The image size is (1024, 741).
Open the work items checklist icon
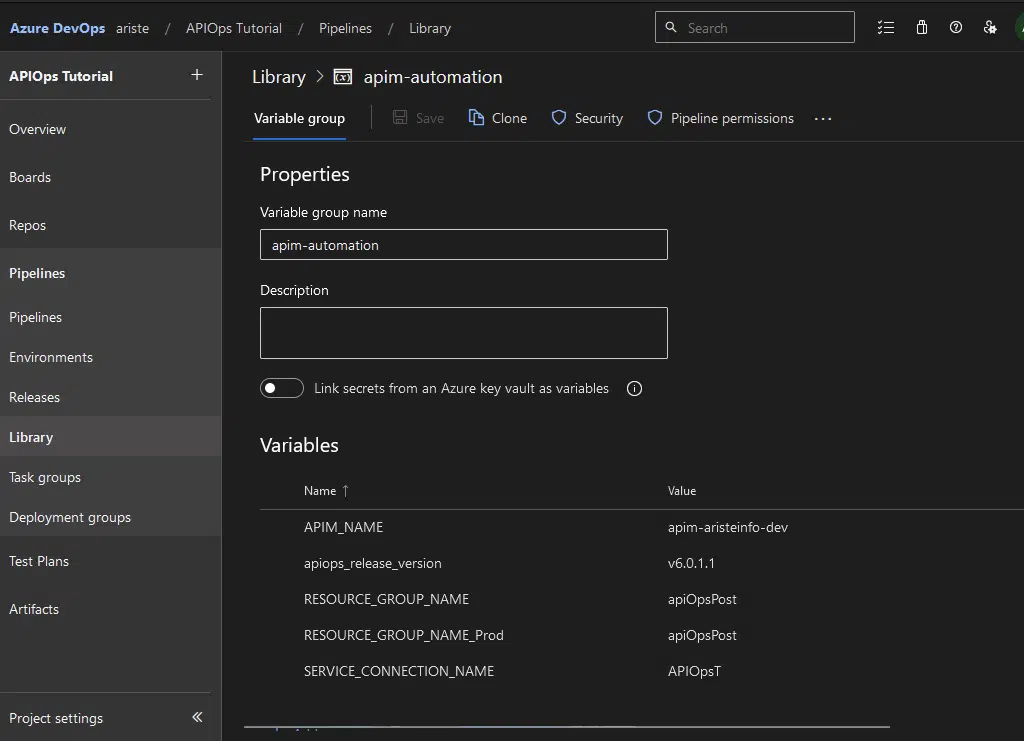click(885, 28)
